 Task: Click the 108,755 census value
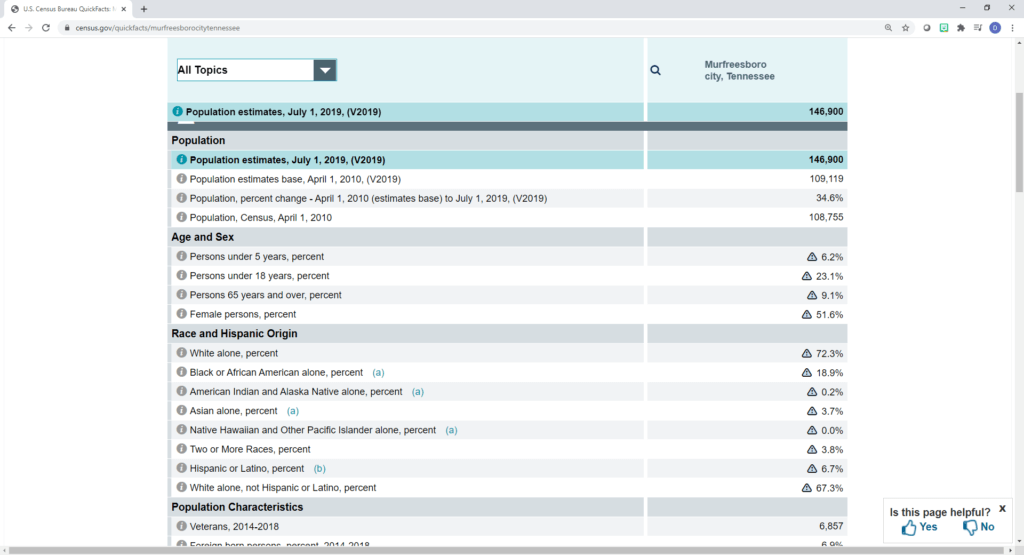[826, 217]
